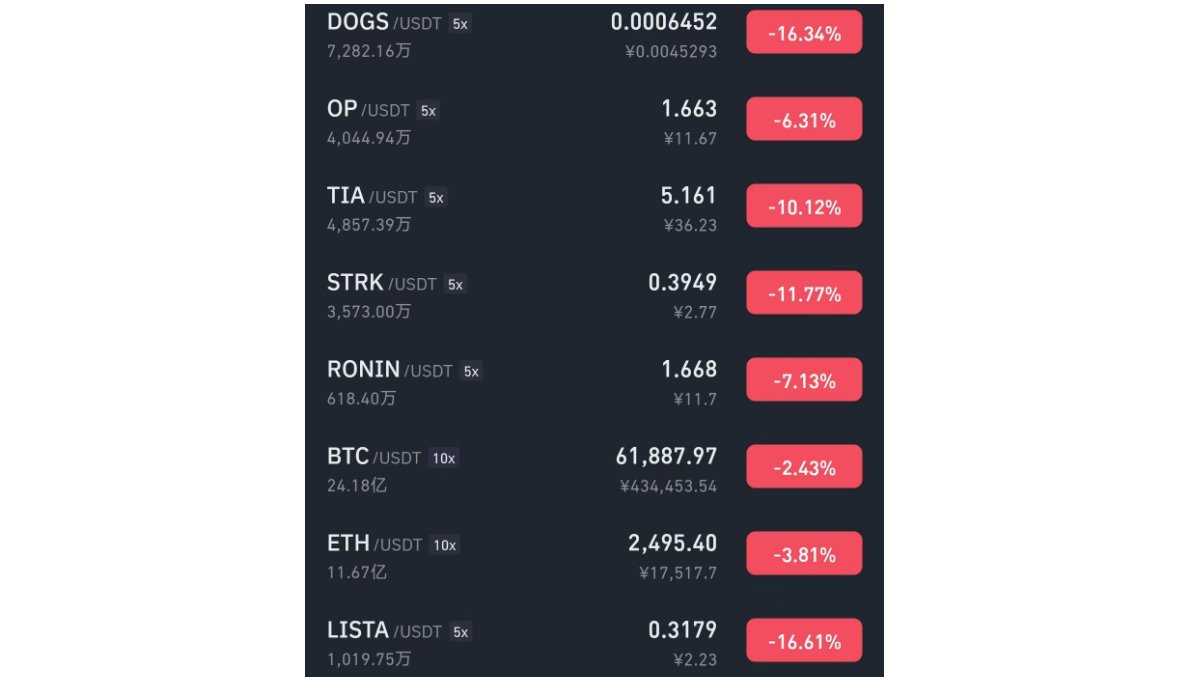Select the 10x leverage tag next to BTC

444,458
